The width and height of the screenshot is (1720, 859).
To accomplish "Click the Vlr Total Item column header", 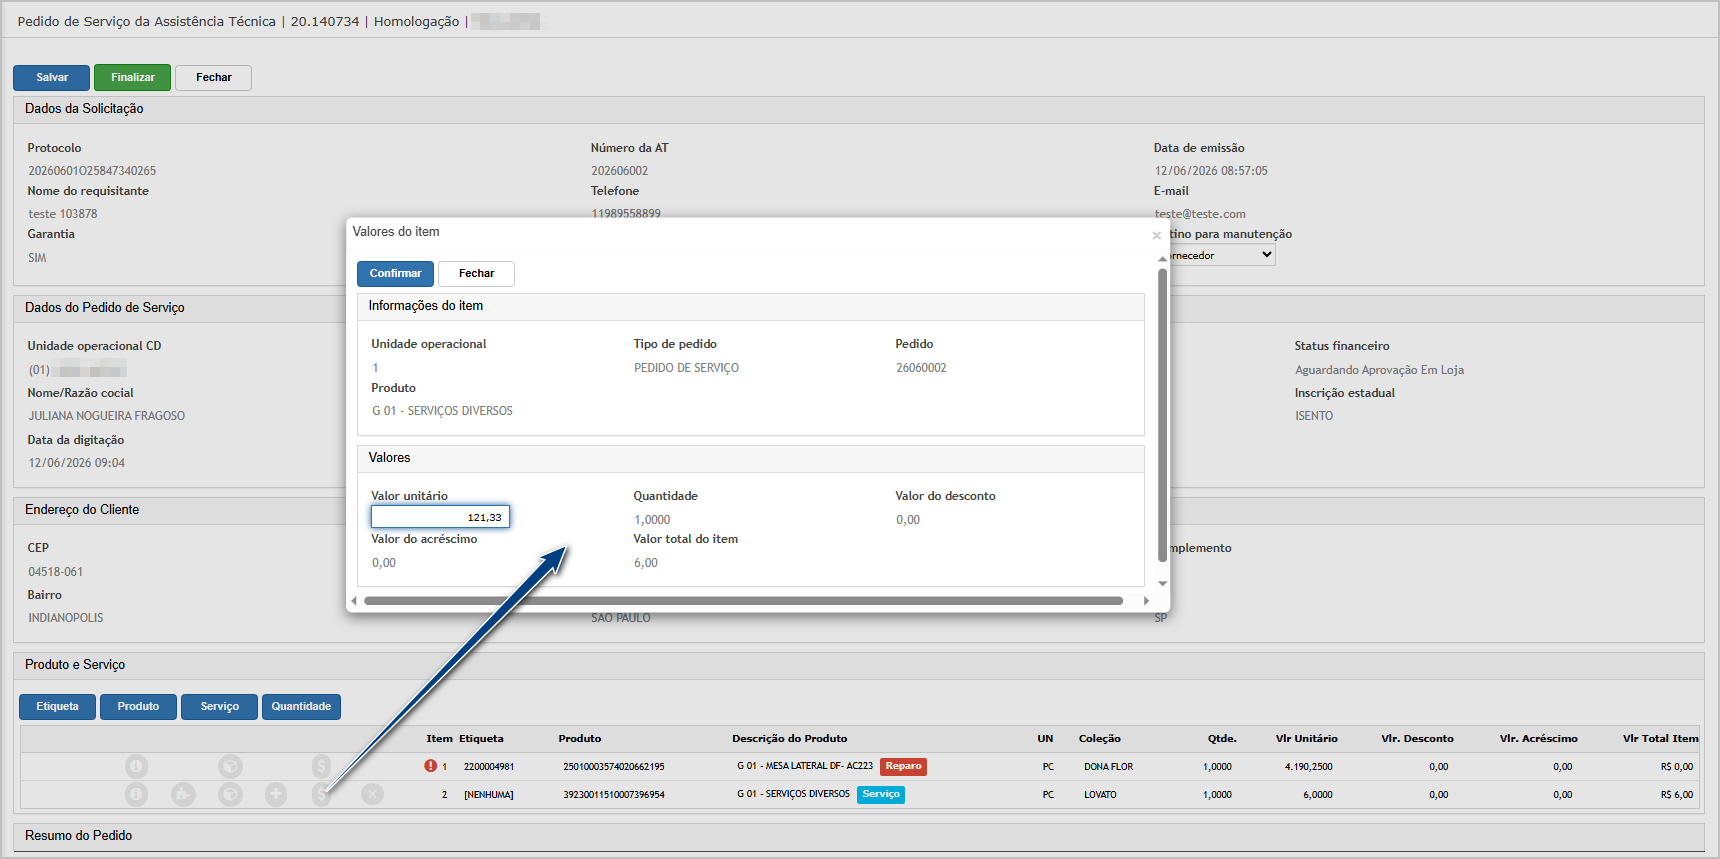I will tap(1660, 739).
